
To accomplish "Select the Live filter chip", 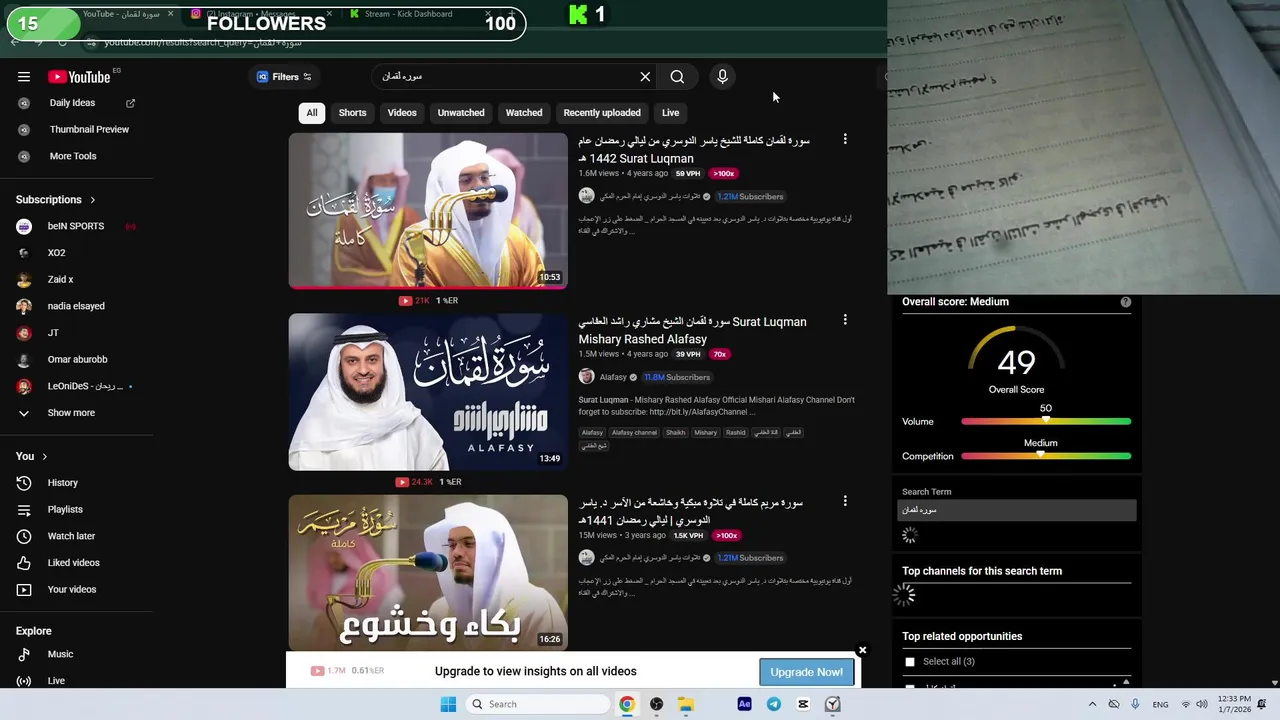I will (670, 113).
